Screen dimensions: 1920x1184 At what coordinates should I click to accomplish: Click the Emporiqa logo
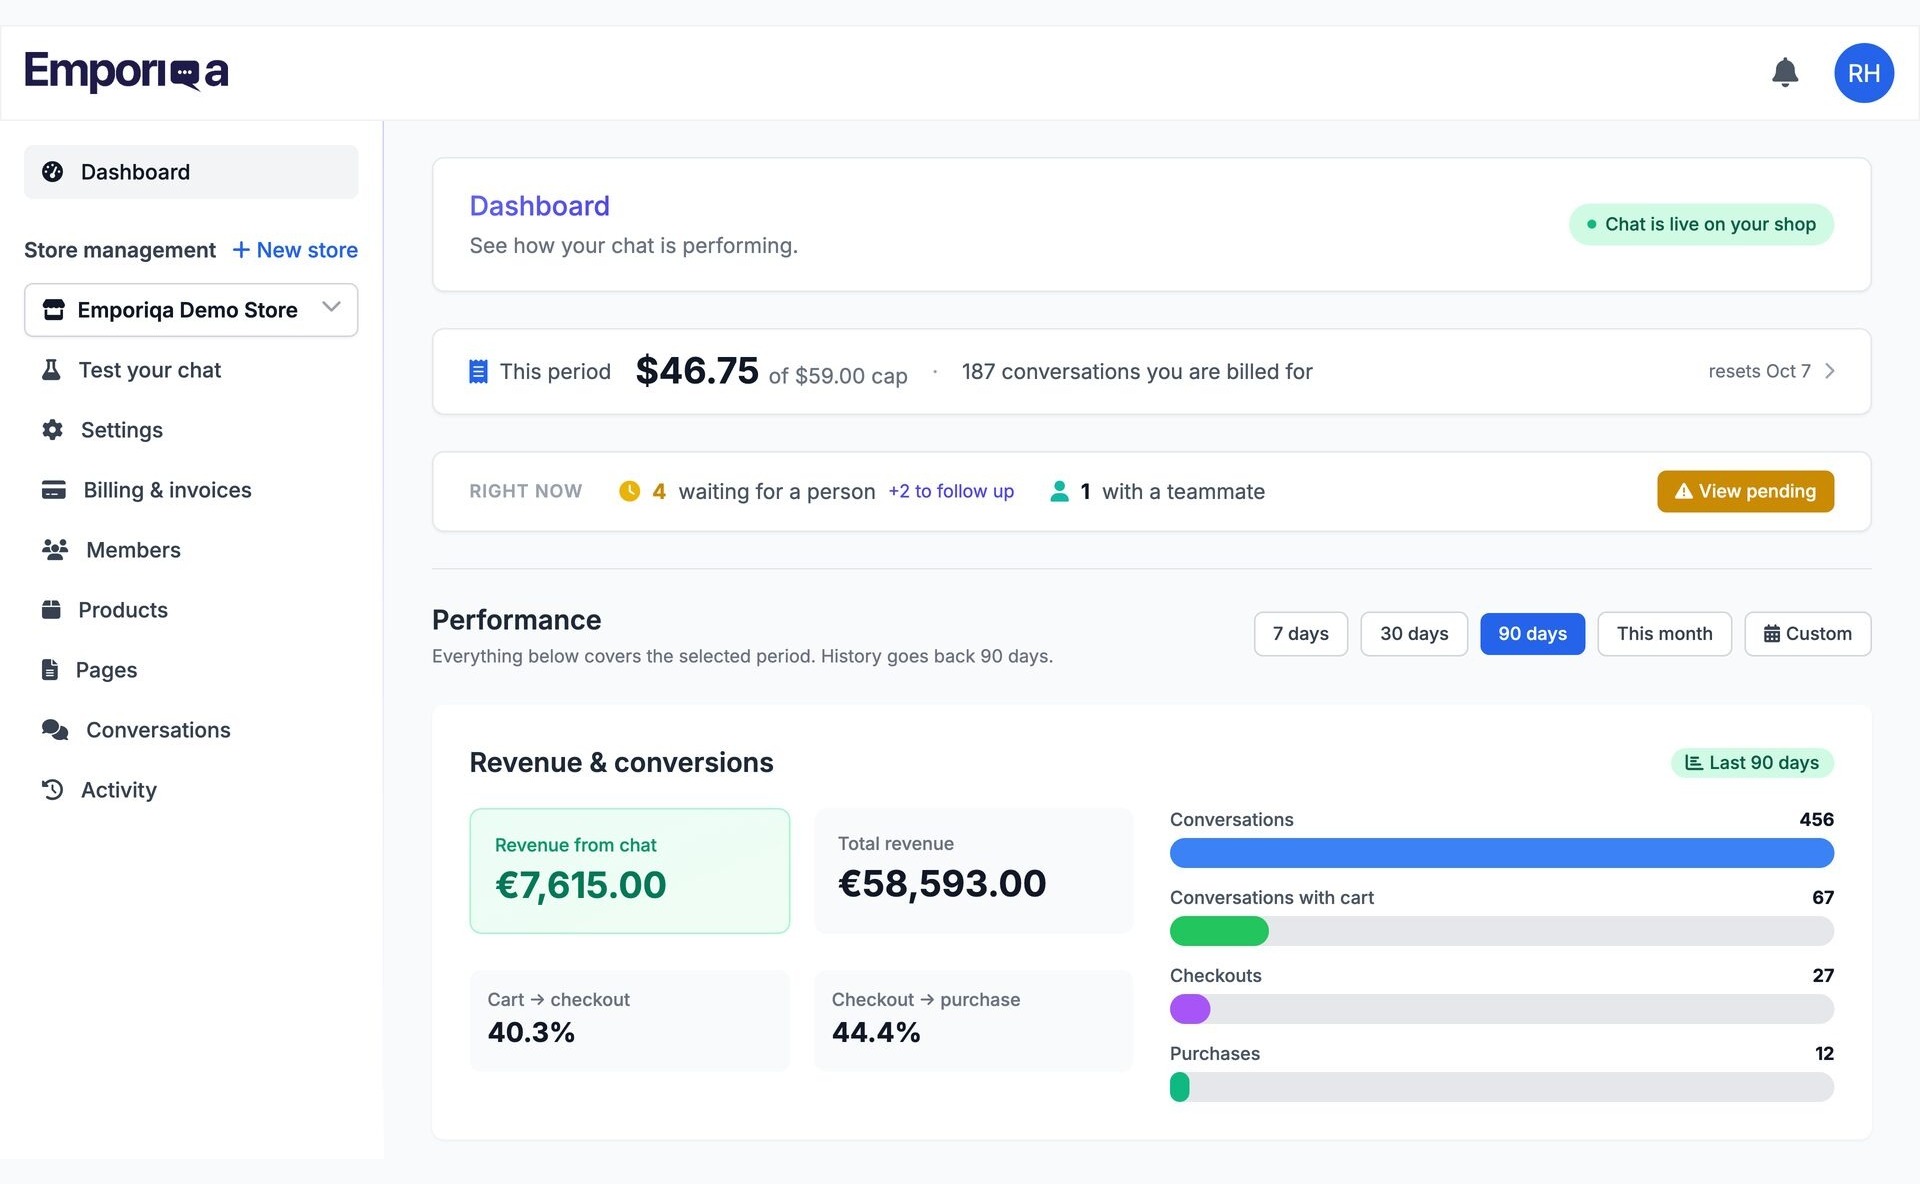point(127,71)
